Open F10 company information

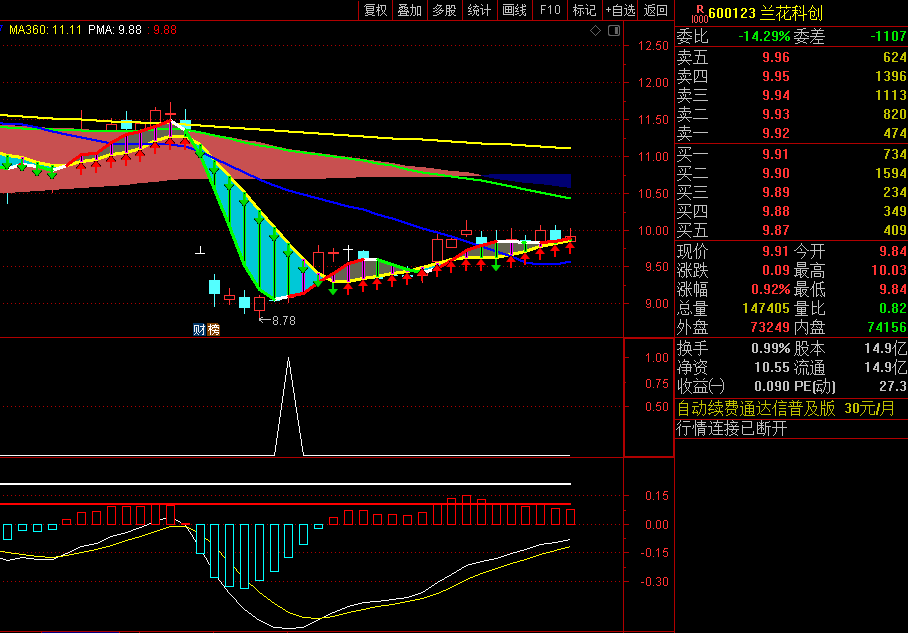tap(550, 10)
